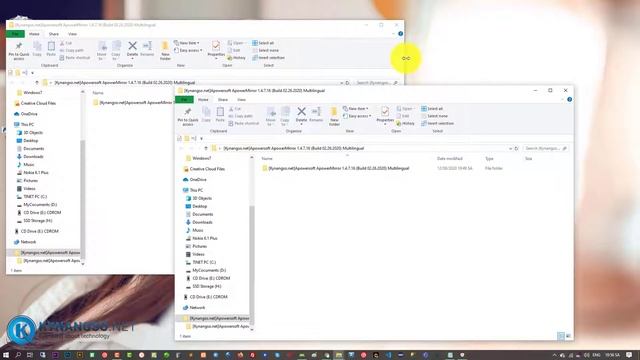The width and height of the screenshot is (640, 360).
Task: Click Refresh button in front window address bar
Action: pos(516,148)
